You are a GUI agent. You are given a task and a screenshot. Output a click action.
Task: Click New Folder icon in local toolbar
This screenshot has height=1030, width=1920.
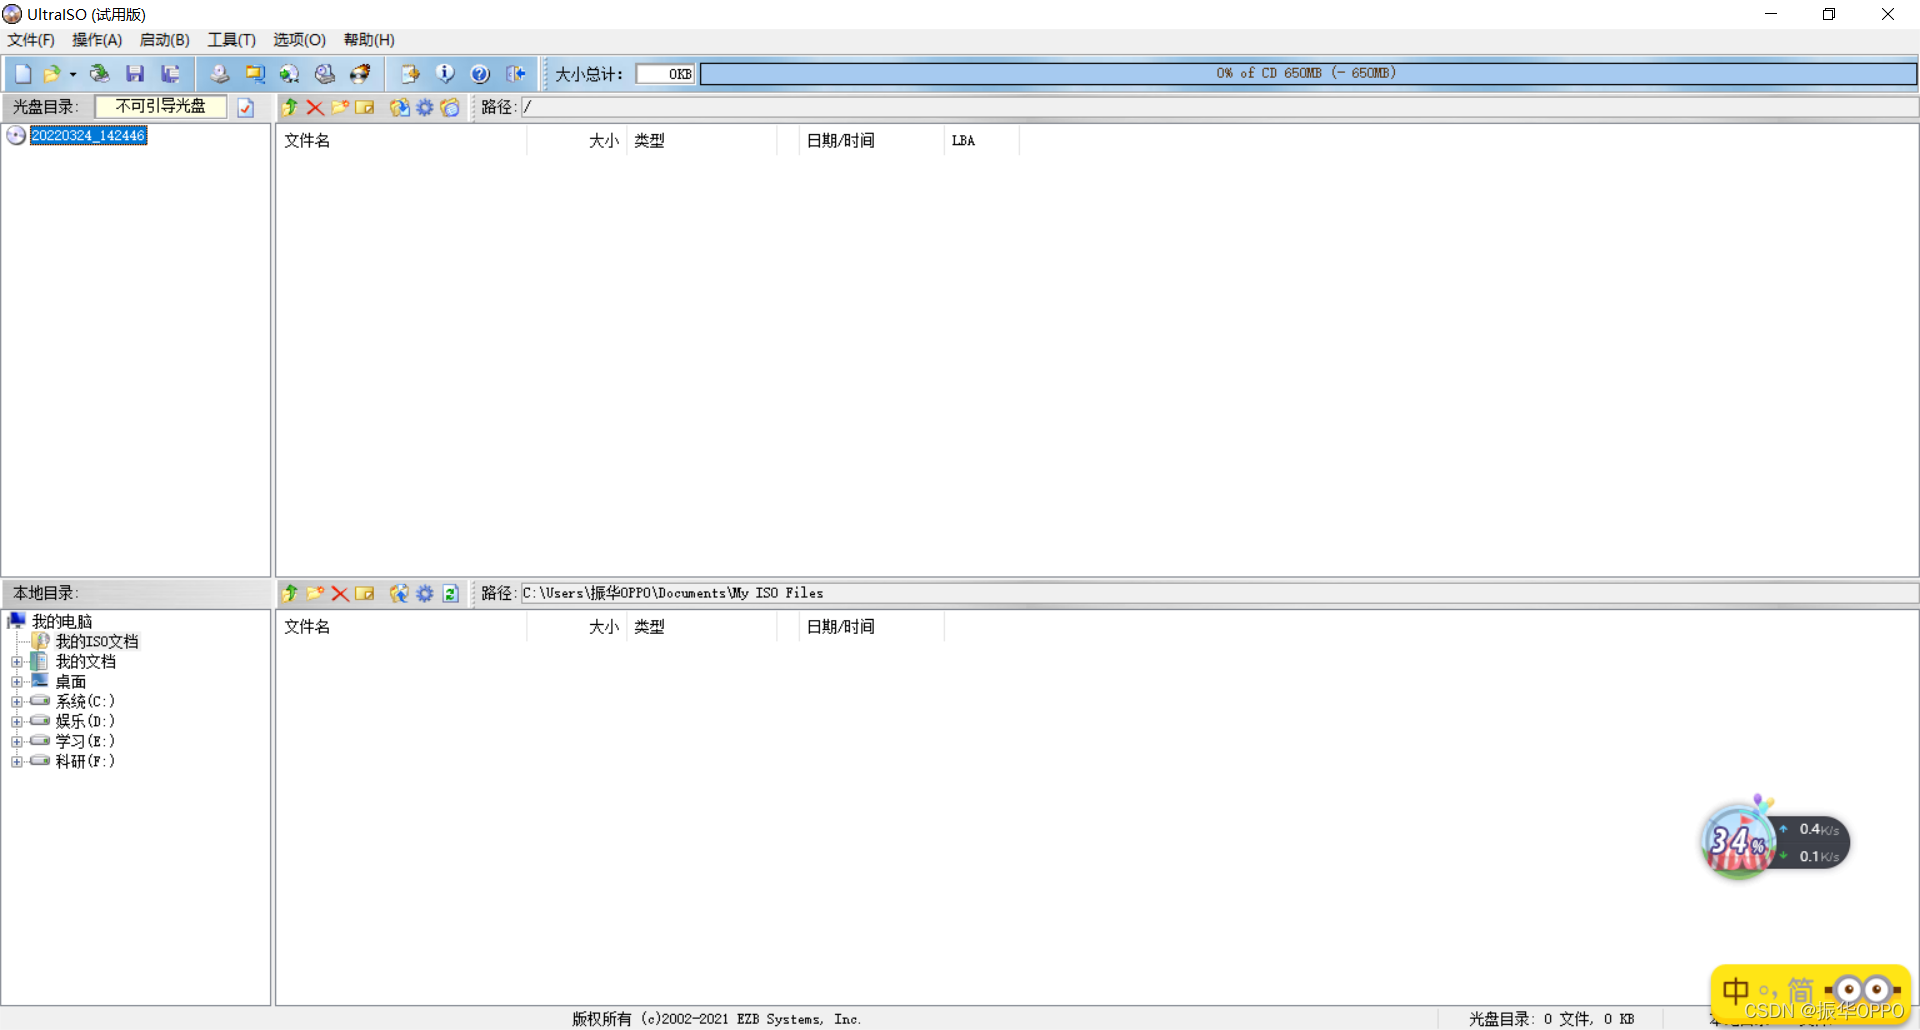pos(315,593)
